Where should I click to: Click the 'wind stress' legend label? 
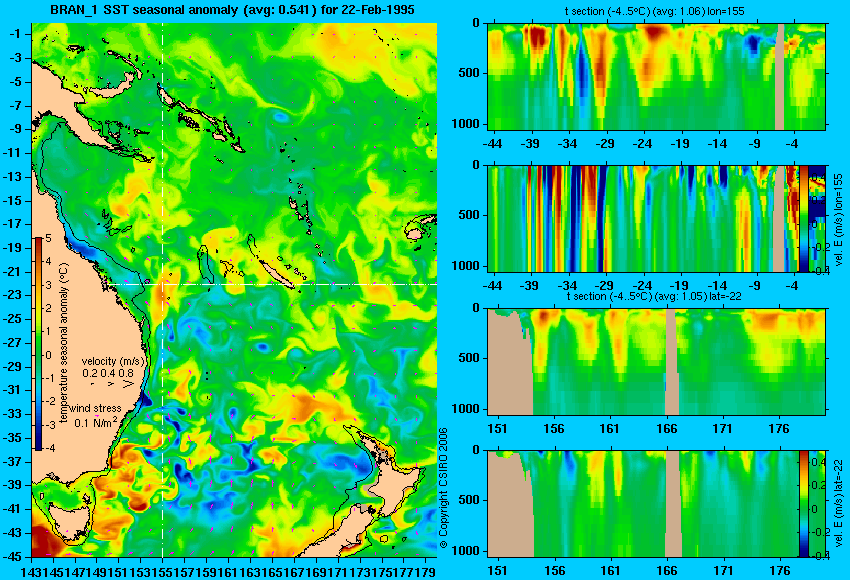pos(95,408)
